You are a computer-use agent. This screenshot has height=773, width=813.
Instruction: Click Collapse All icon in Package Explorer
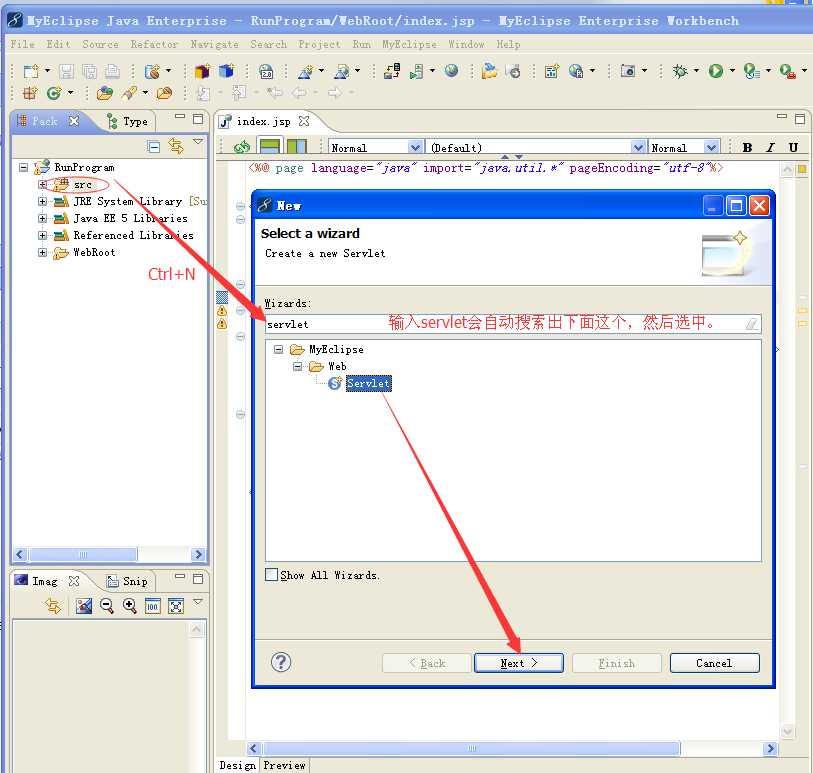click(153, 147)
